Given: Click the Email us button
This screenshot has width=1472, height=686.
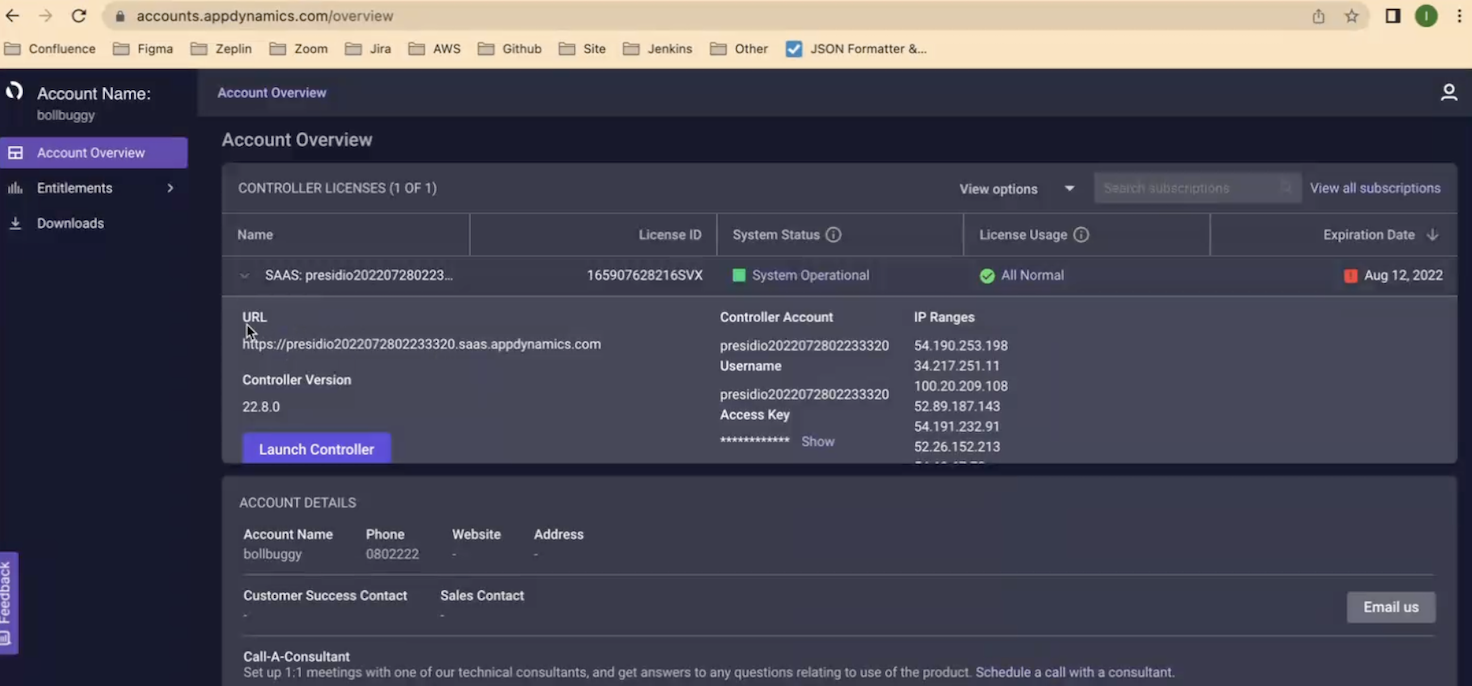Looking at the screenshot, I should point(1390,607).
